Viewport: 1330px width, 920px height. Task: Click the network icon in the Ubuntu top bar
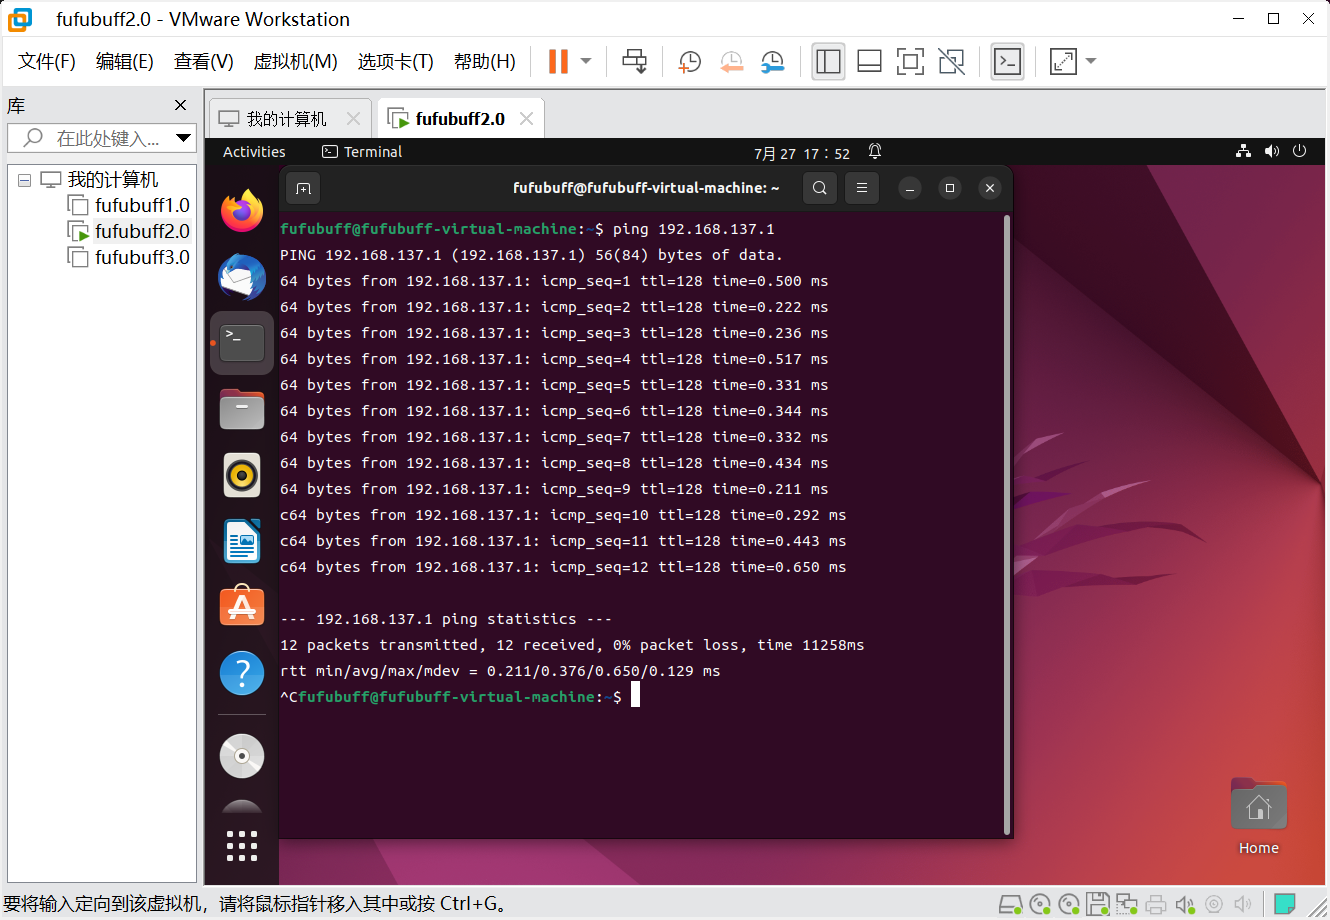click(x=1243, y=151)
